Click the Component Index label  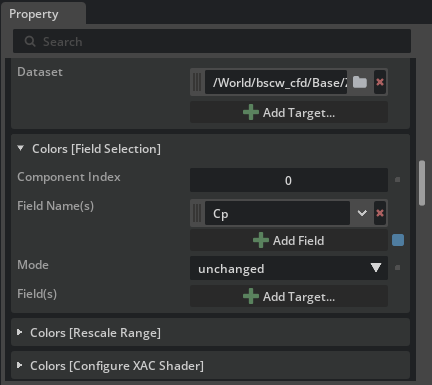click(69, 177)
